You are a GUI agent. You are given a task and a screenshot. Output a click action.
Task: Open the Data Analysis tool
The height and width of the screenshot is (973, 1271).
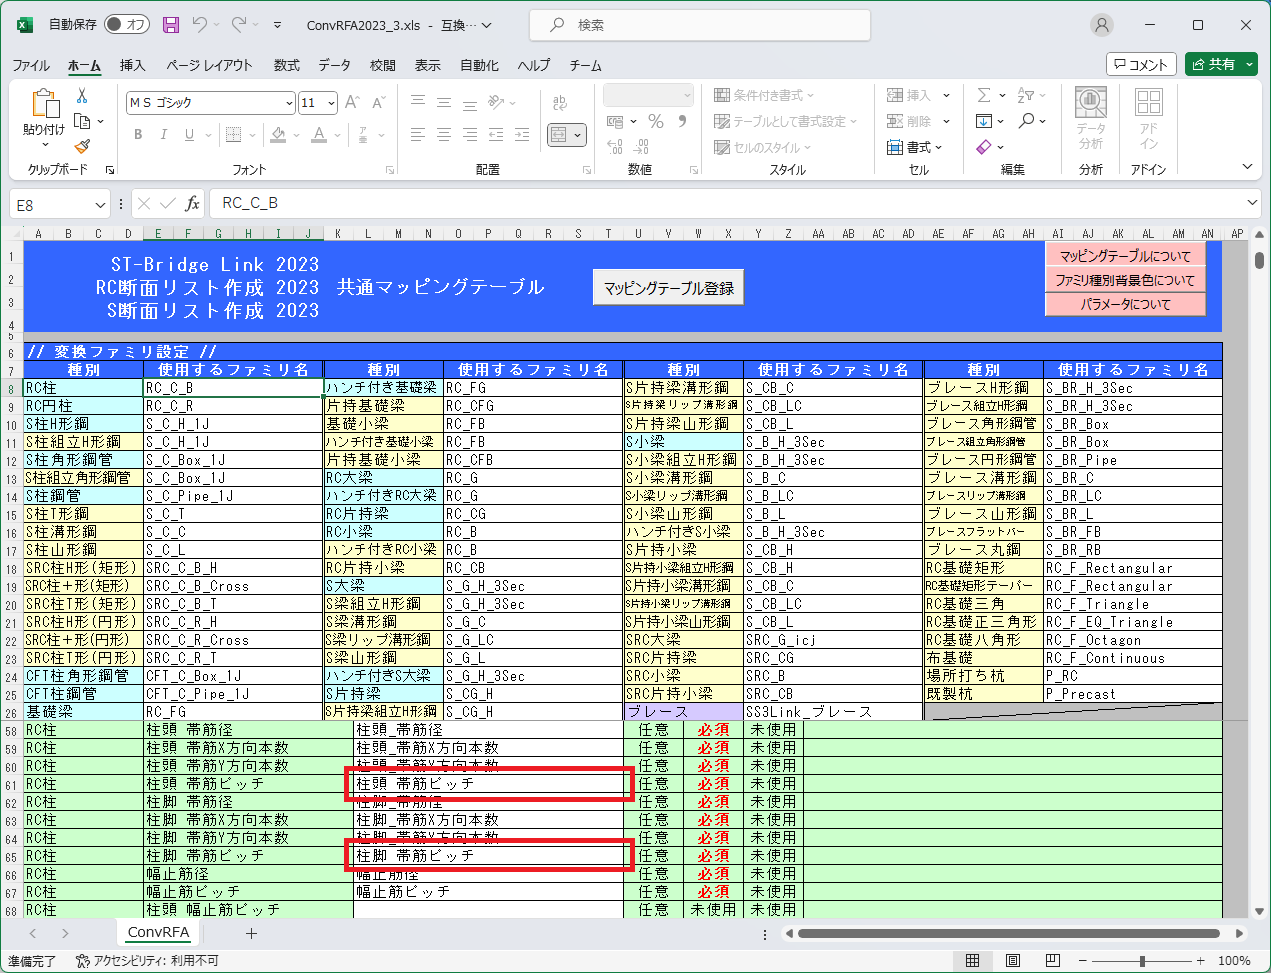point(1091,119)
